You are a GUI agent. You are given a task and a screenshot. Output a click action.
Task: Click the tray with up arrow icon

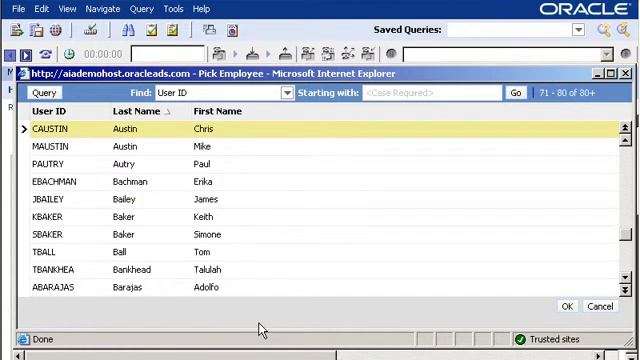(x=285, y=54)
